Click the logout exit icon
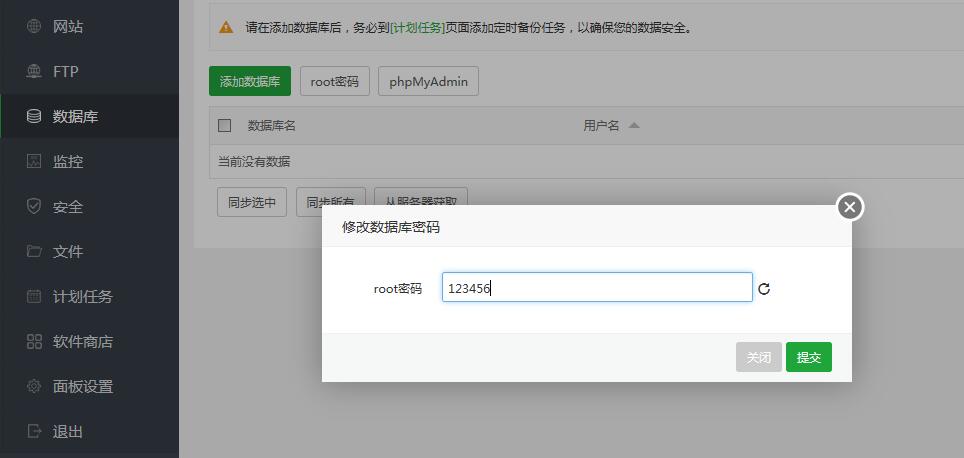The width and height of the screenshot is (964, 458). coord(34,432)
